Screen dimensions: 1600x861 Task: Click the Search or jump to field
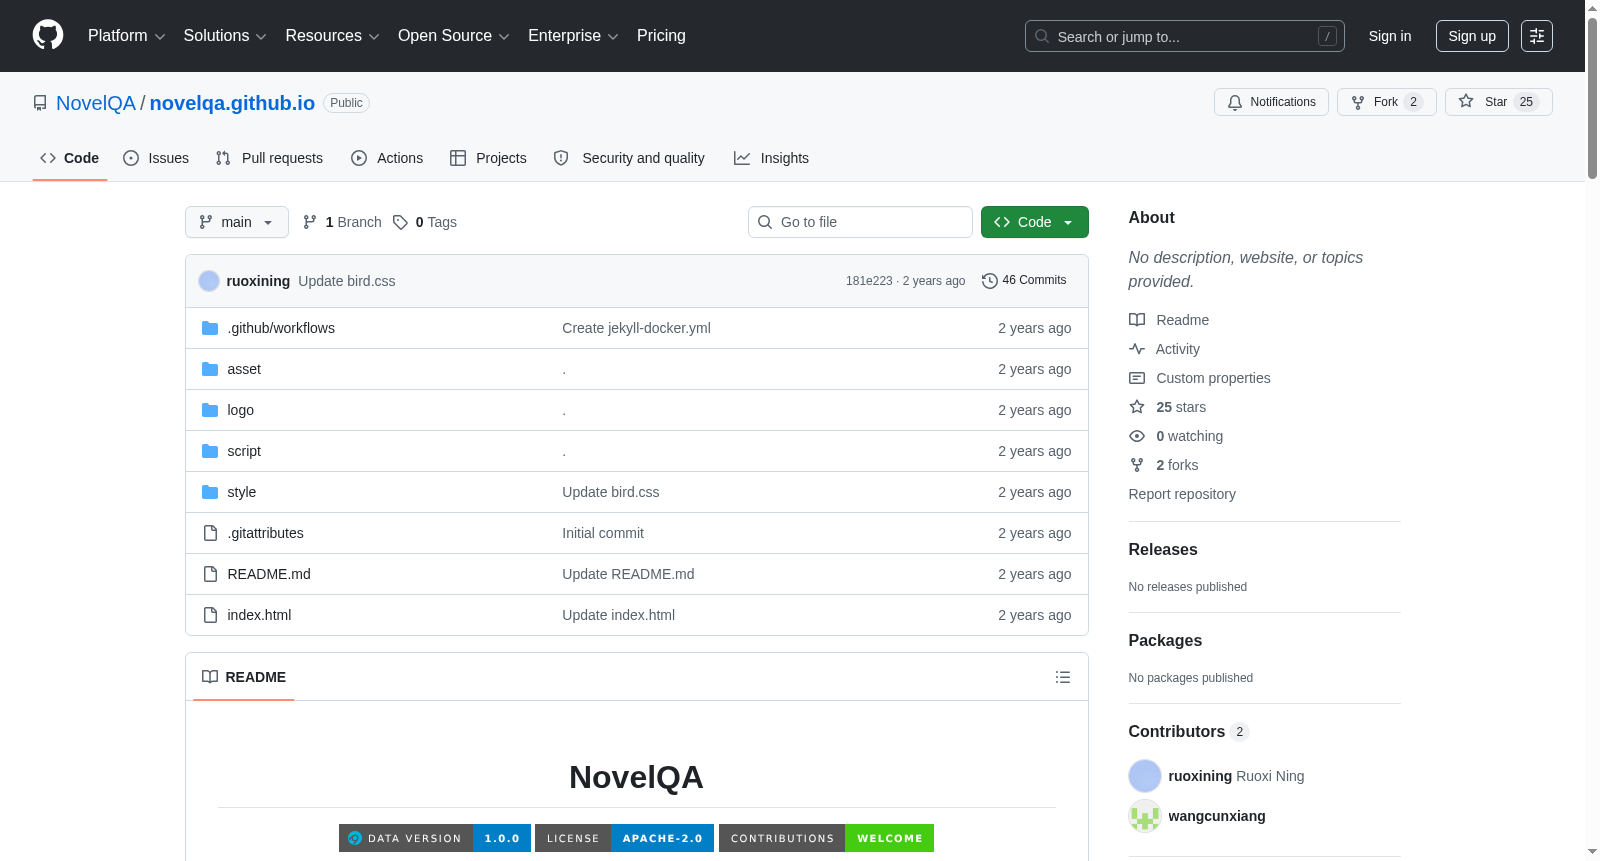coord(1185,36)
